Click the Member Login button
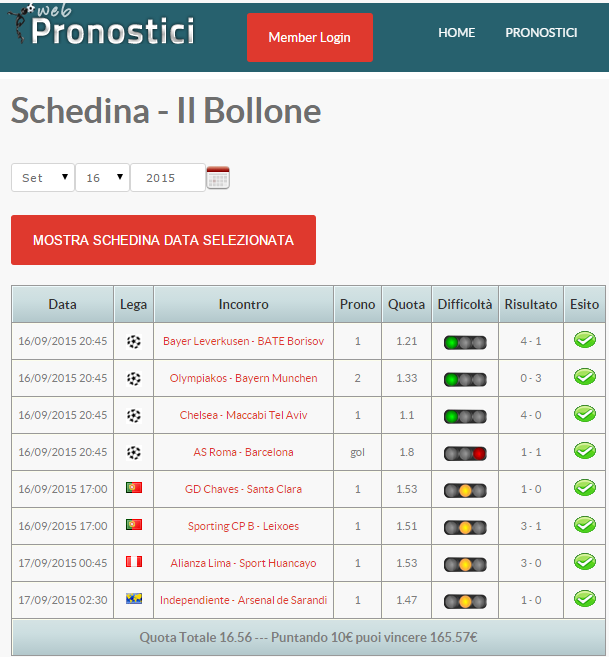 (310, 37)
